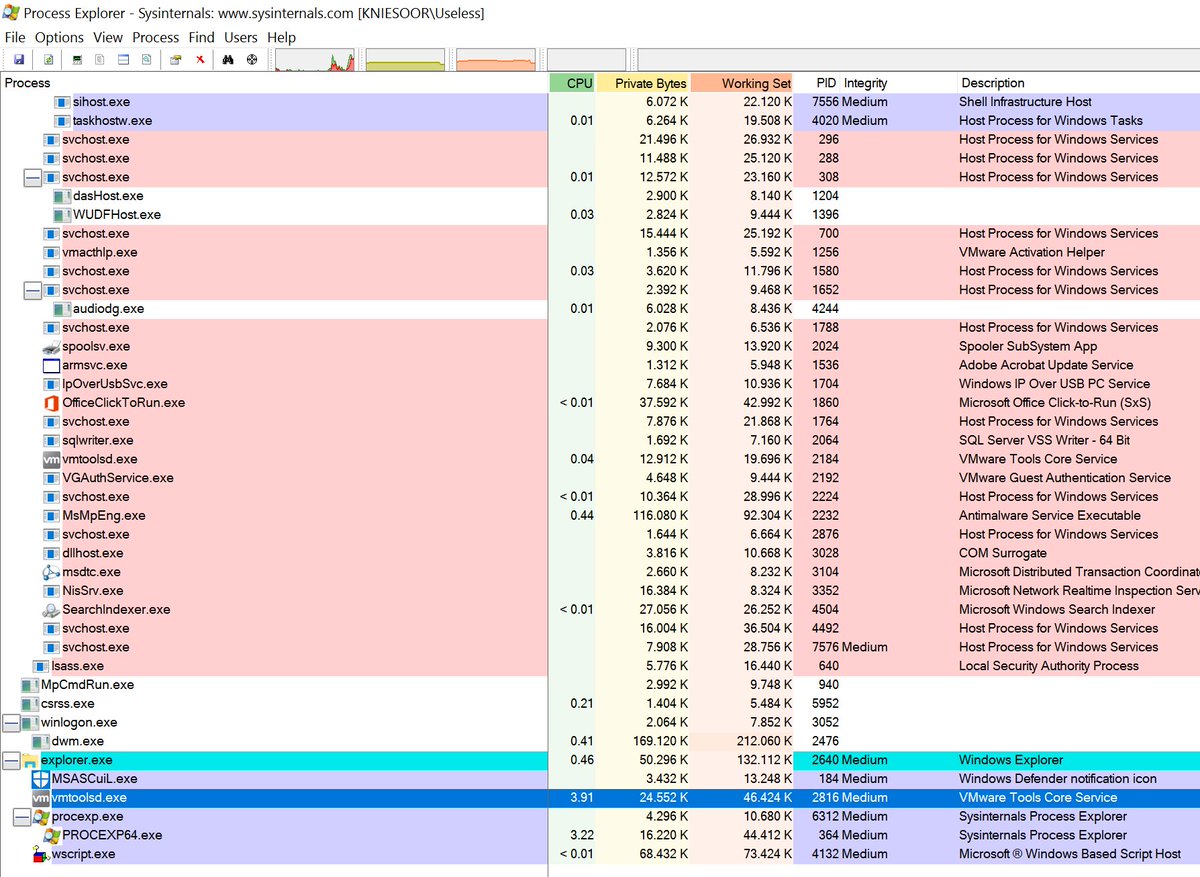
Task: Open System Information toolbar icon
Action: point(76,60)
